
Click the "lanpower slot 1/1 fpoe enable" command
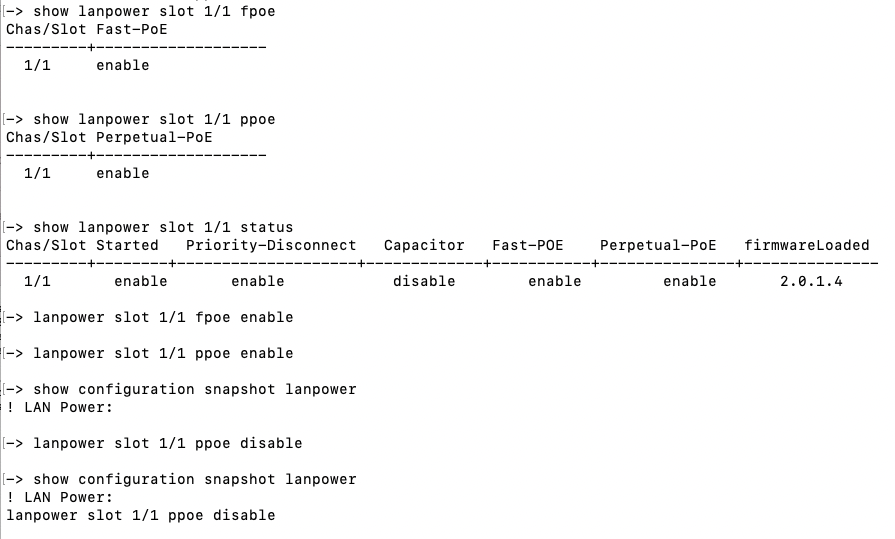point(163,317)
